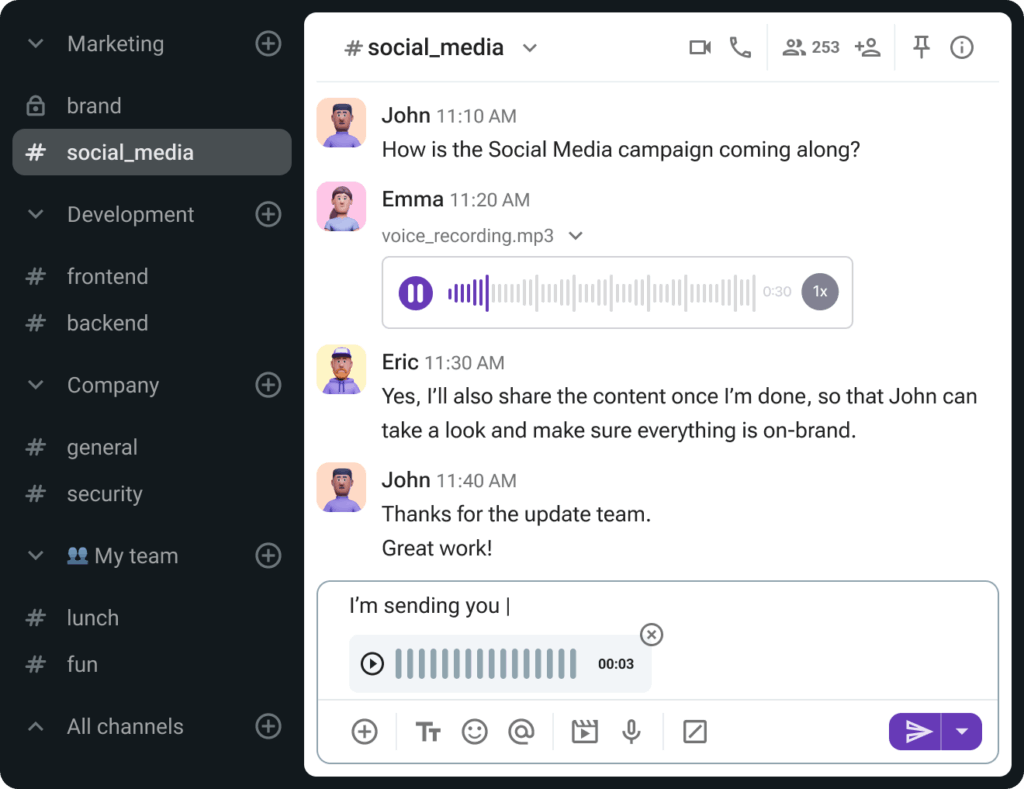
Task: Open channel info icon
Action: [x=961, y=48]
